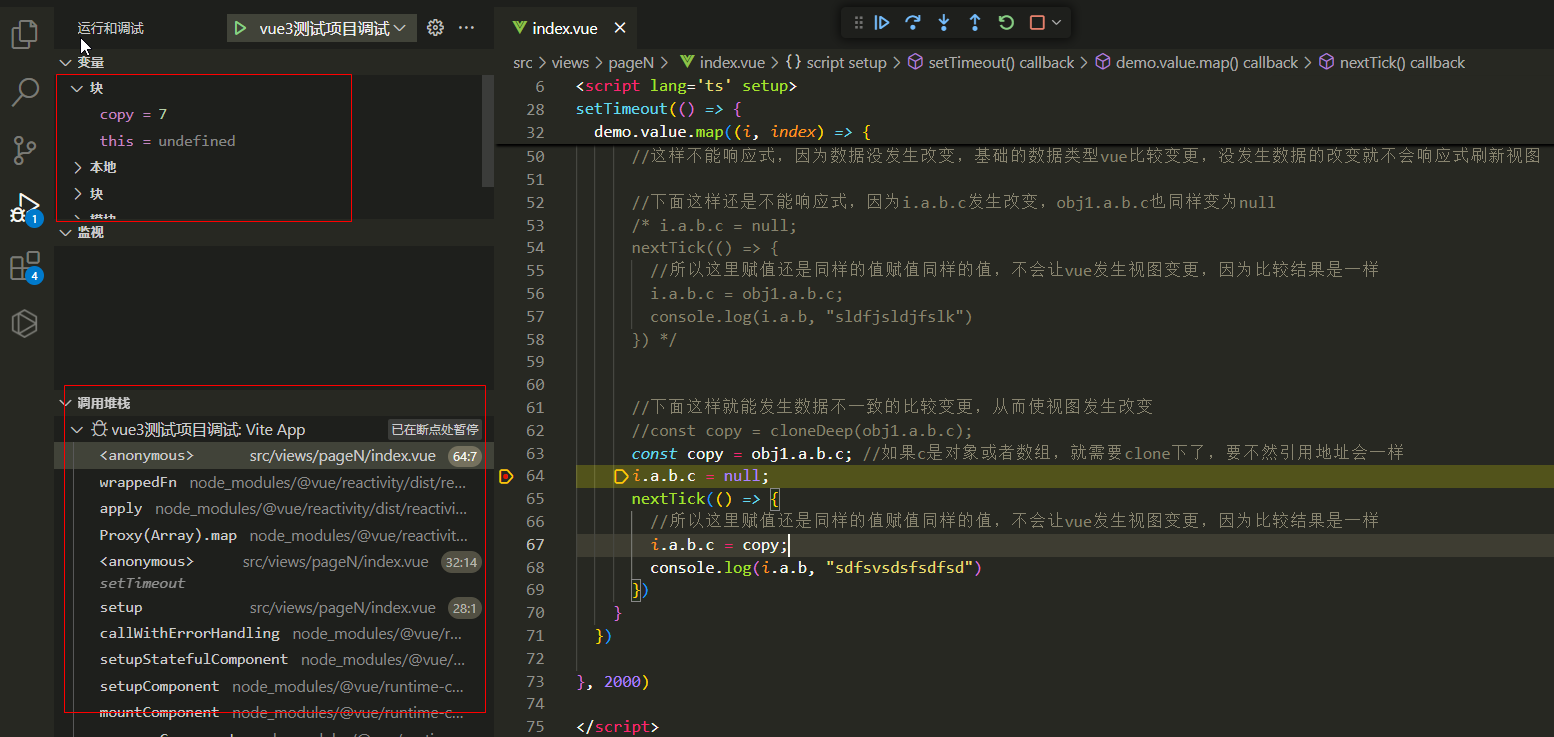Expand the second 块 scope
1554x737 pixels.
point(77,193)
